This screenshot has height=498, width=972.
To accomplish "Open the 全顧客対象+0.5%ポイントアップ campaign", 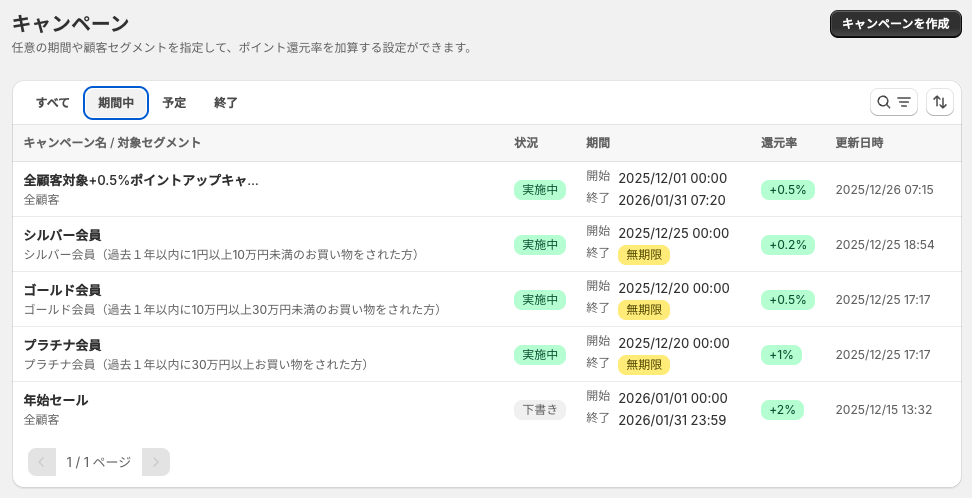I will click(x=141, y=181).
